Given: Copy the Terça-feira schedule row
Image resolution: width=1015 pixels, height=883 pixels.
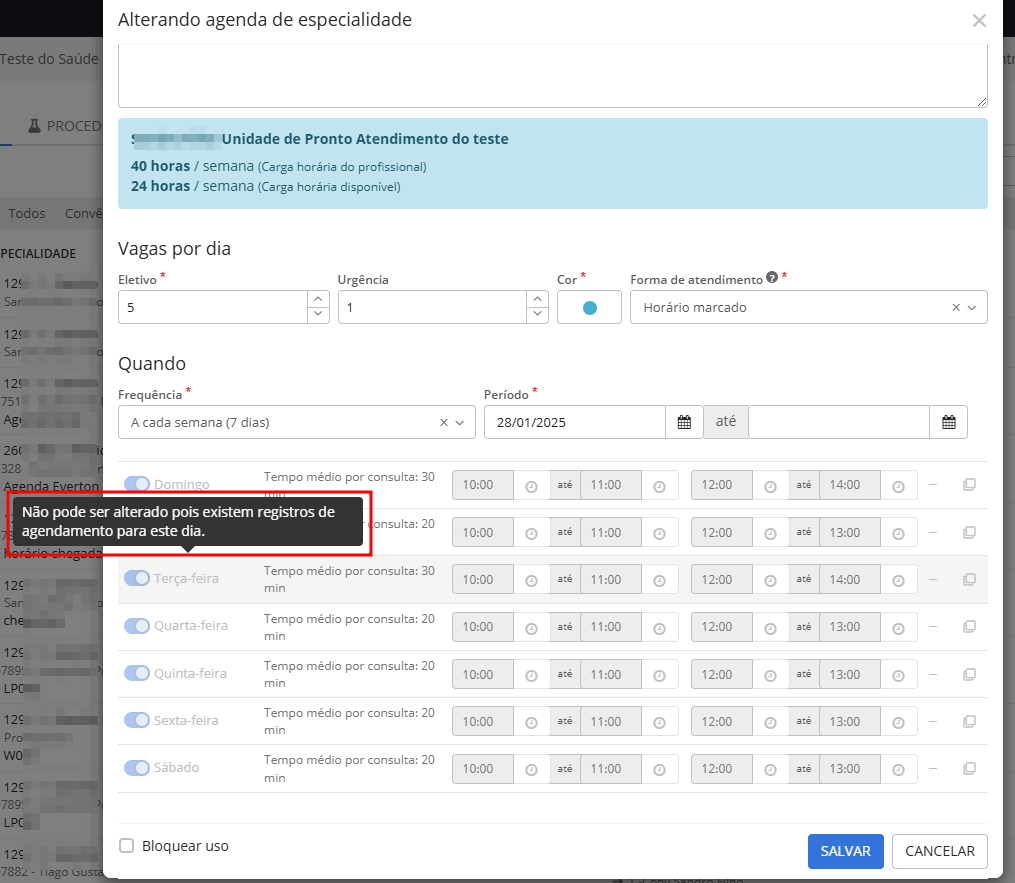Looking at the screenshot, I should coord(969,579).
